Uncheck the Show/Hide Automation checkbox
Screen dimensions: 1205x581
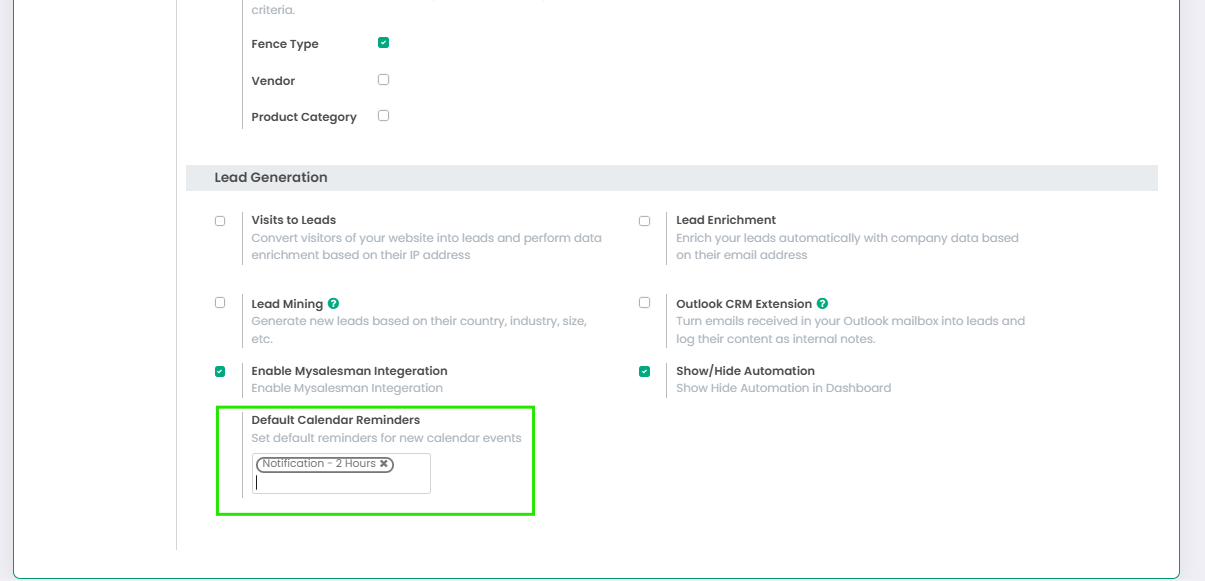pos(644,371)
